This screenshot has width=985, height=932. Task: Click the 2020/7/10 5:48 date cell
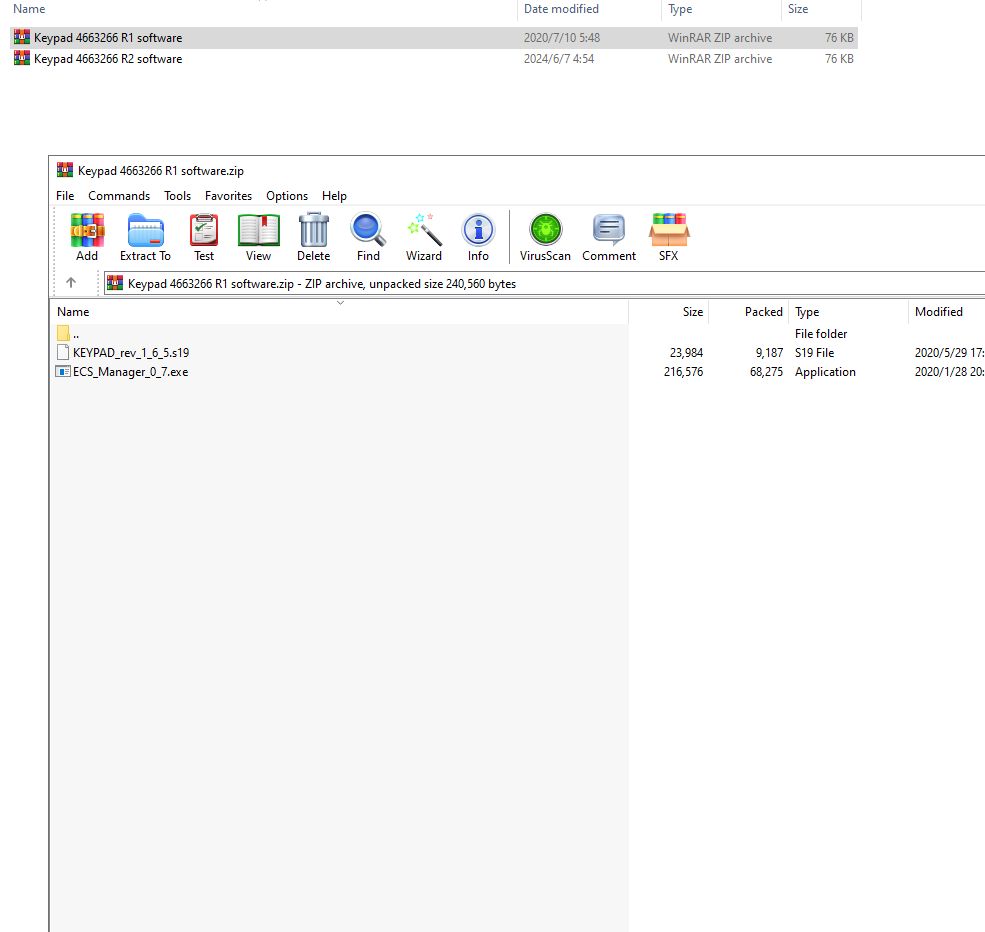[x=562, y=38]
